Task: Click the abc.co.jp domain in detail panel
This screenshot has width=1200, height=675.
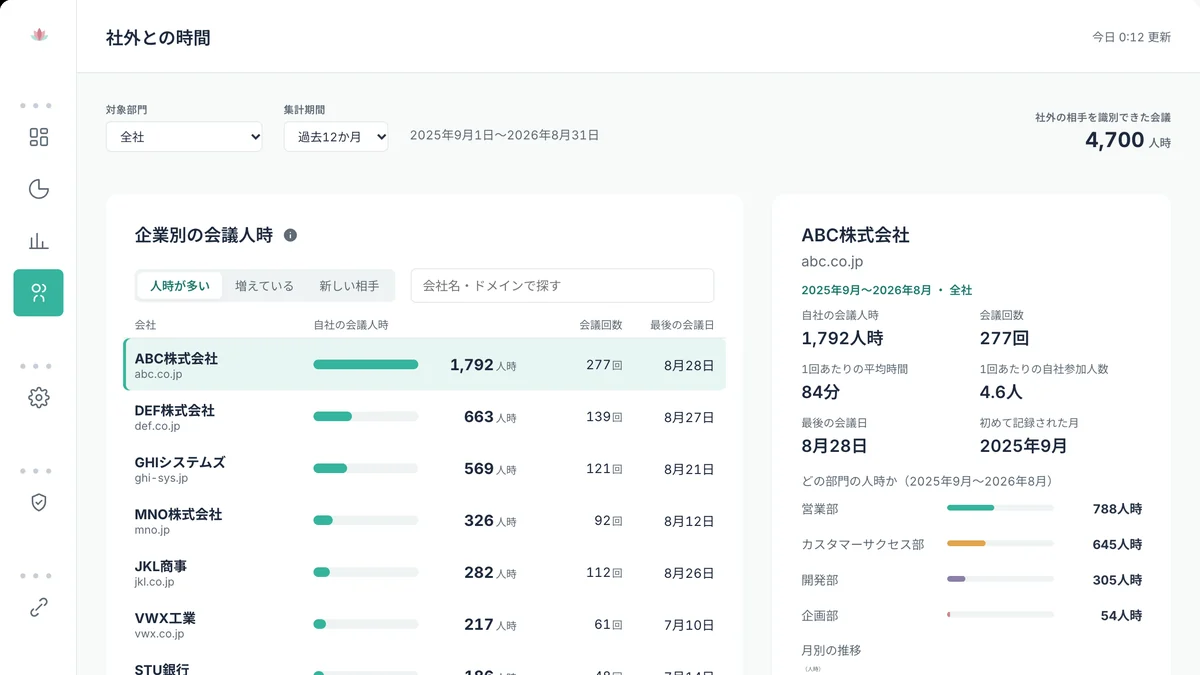Action: pyautogui.click(x=832, y=262)
